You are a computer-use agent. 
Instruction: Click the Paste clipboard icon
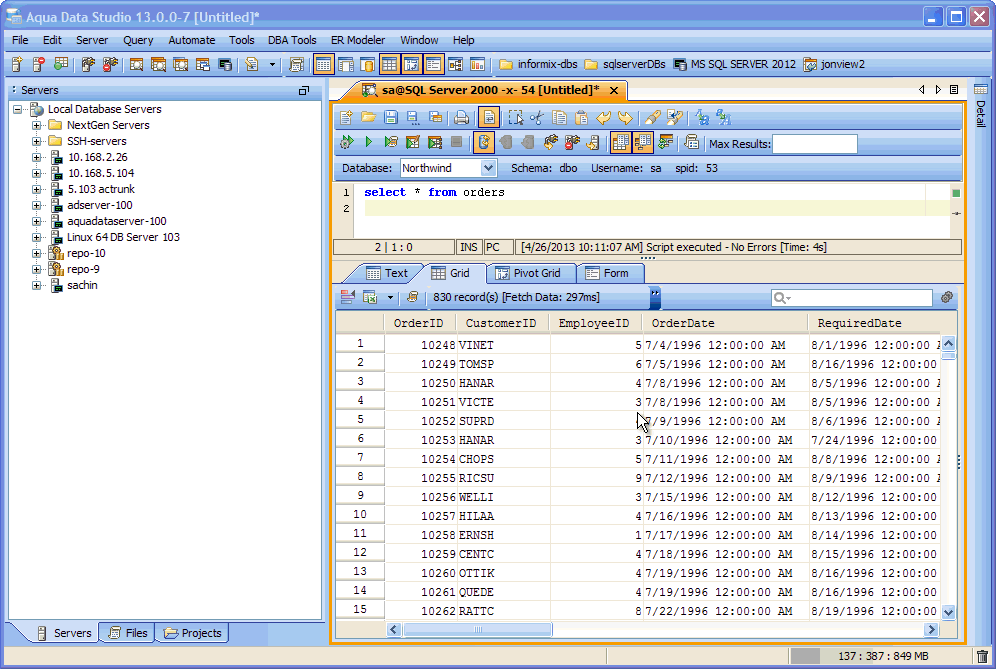point(581,118)
